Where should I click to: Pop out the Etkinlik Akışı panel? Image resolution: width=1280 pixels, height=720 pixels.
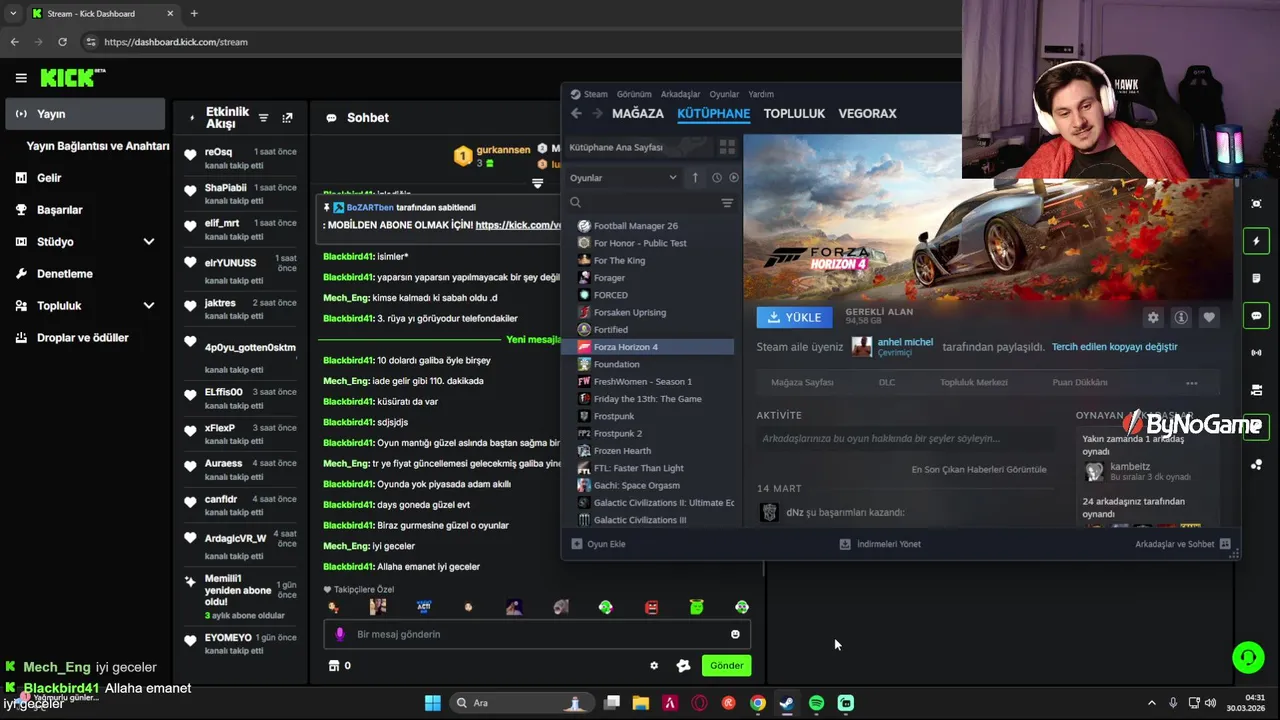tap(288, 118)
